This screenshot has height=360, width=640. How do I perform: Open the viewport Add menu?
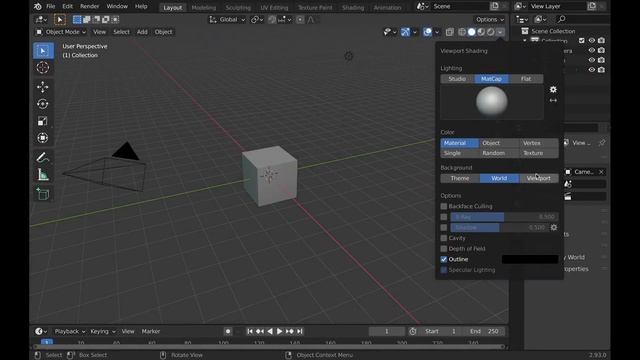(142, 32)
